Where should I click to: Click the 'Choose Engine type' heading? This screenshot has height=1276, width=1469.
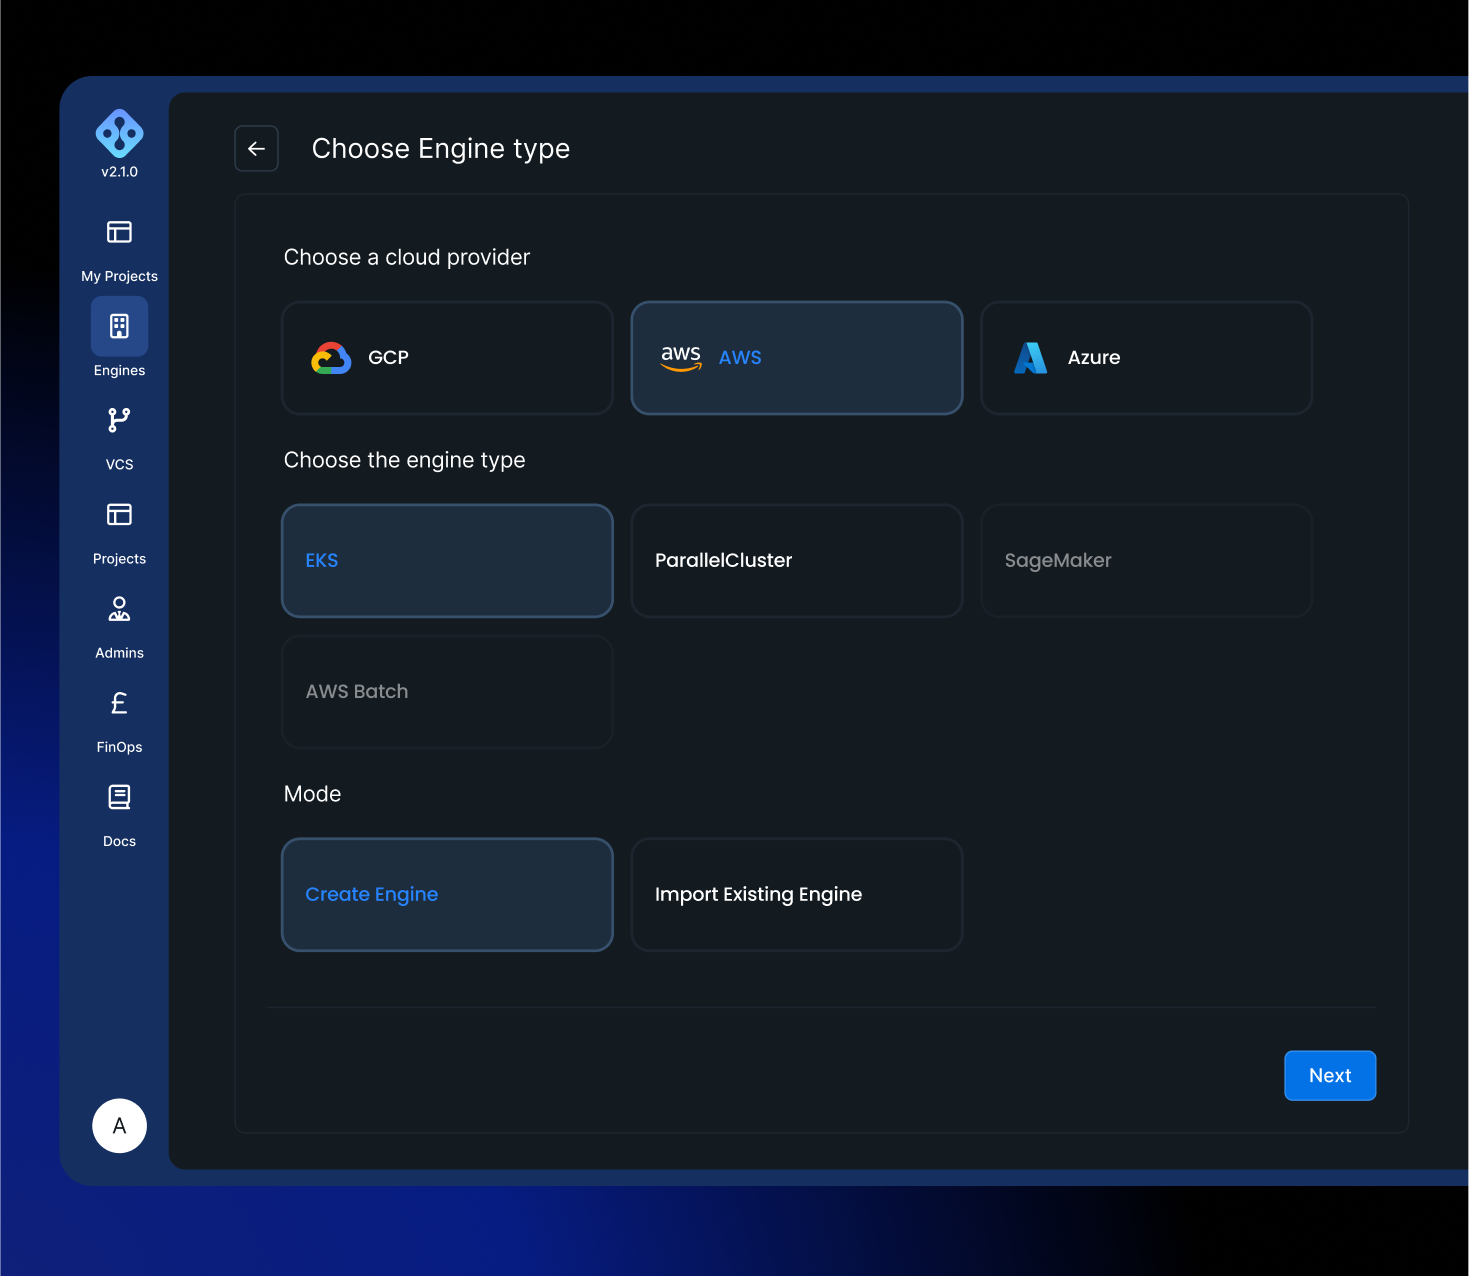pyautogui.click(x=441, y=148)
